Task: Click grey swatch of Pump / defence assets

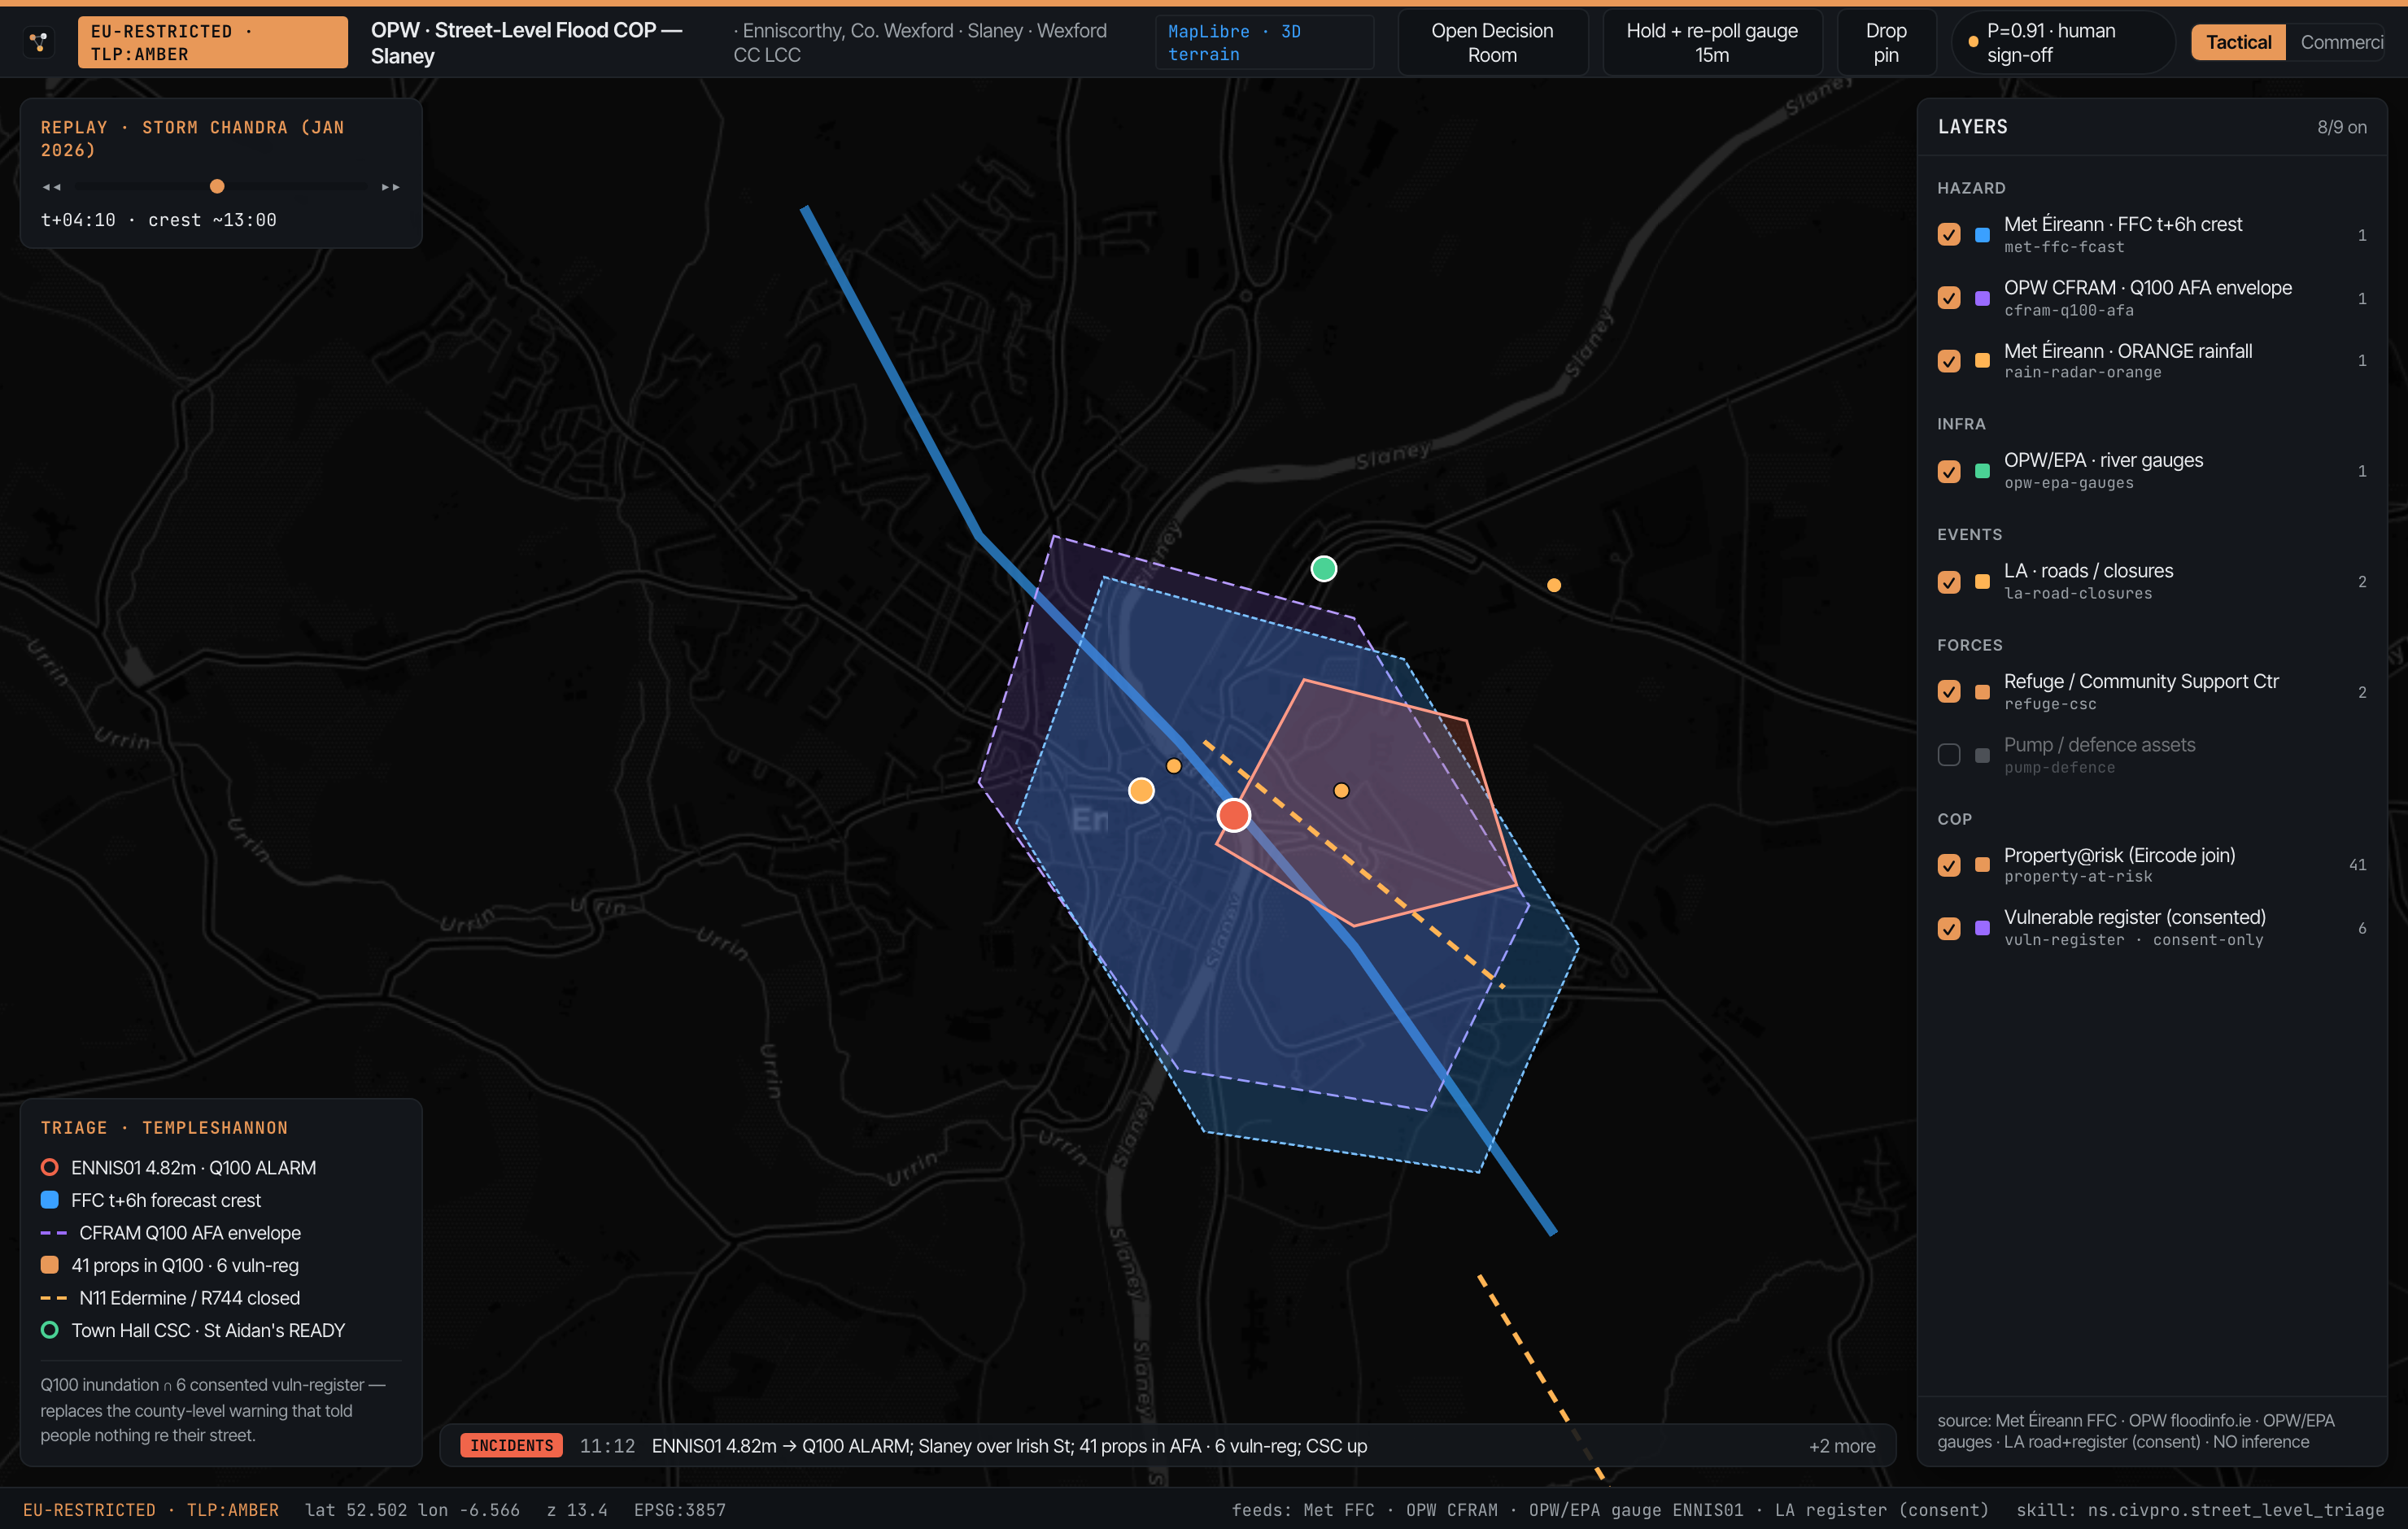Action: pos(1982,755)
